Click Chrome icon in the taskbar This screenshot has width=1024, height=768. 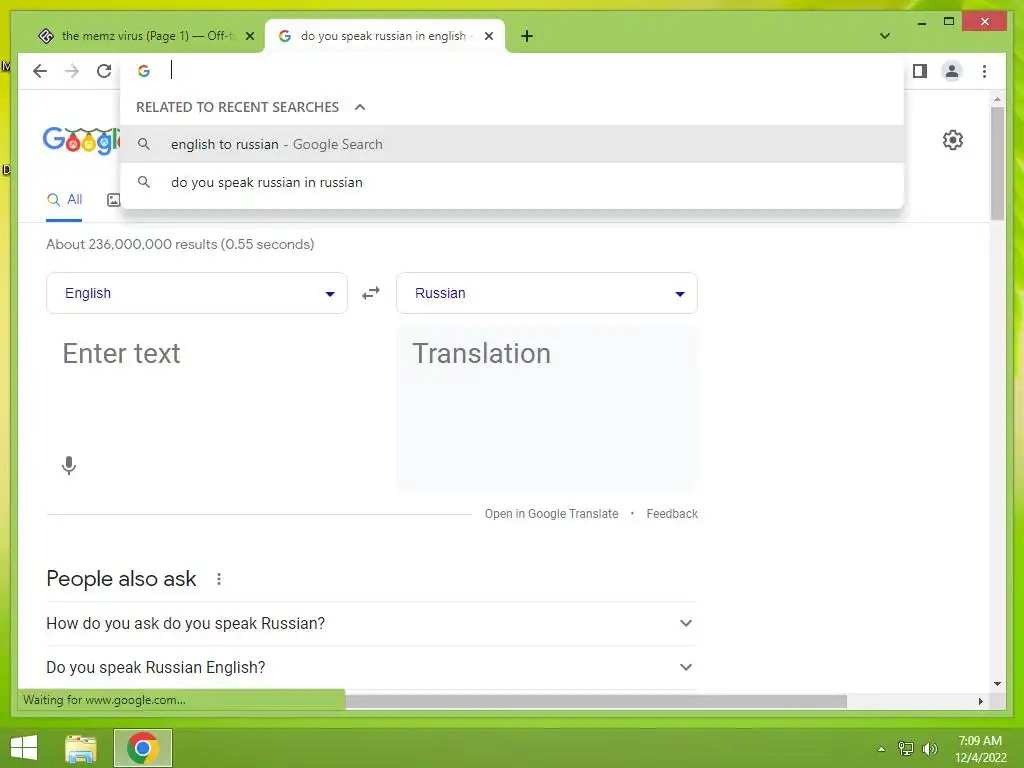pos(143,748)
